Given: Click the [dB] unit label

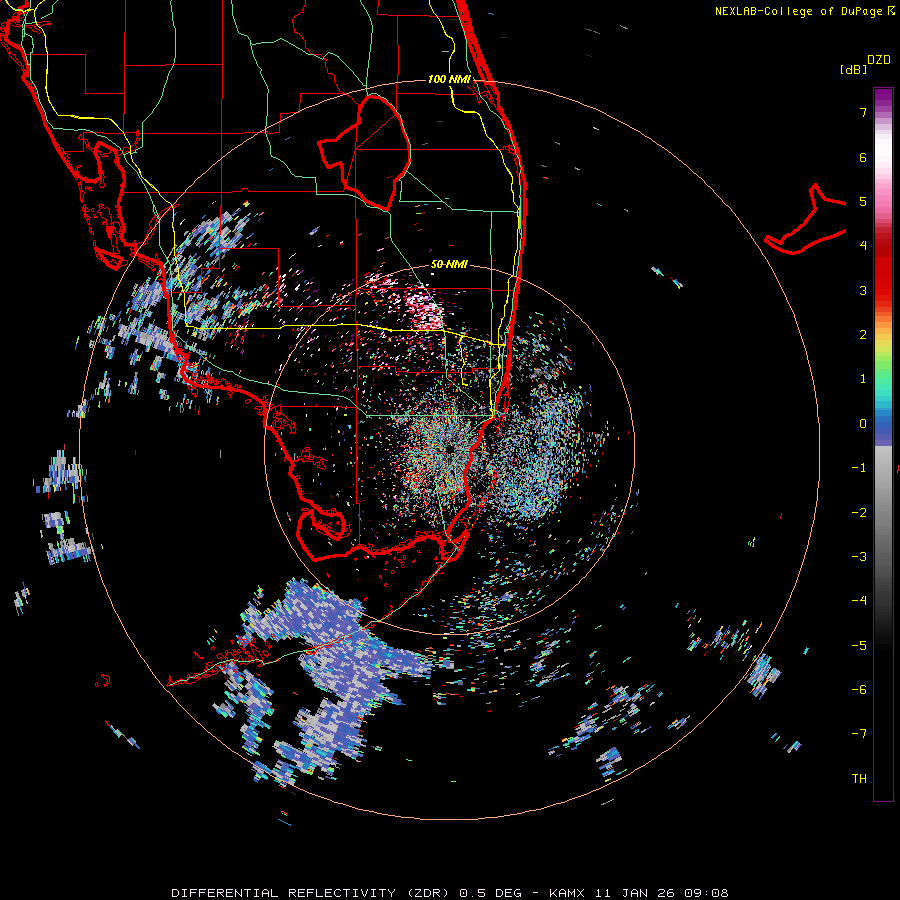Looking at the screenshot, I should click(x=853, y=69).
